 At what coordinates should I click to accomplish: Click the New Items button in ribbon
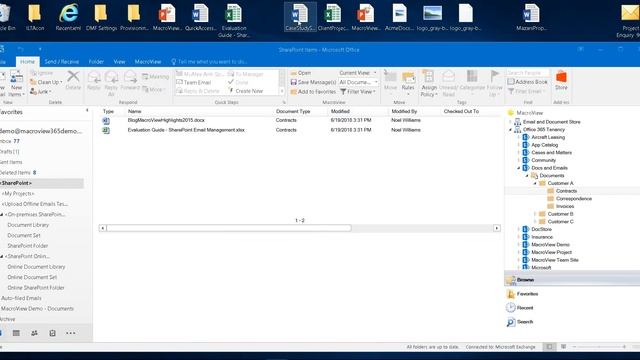coord(16,83)
